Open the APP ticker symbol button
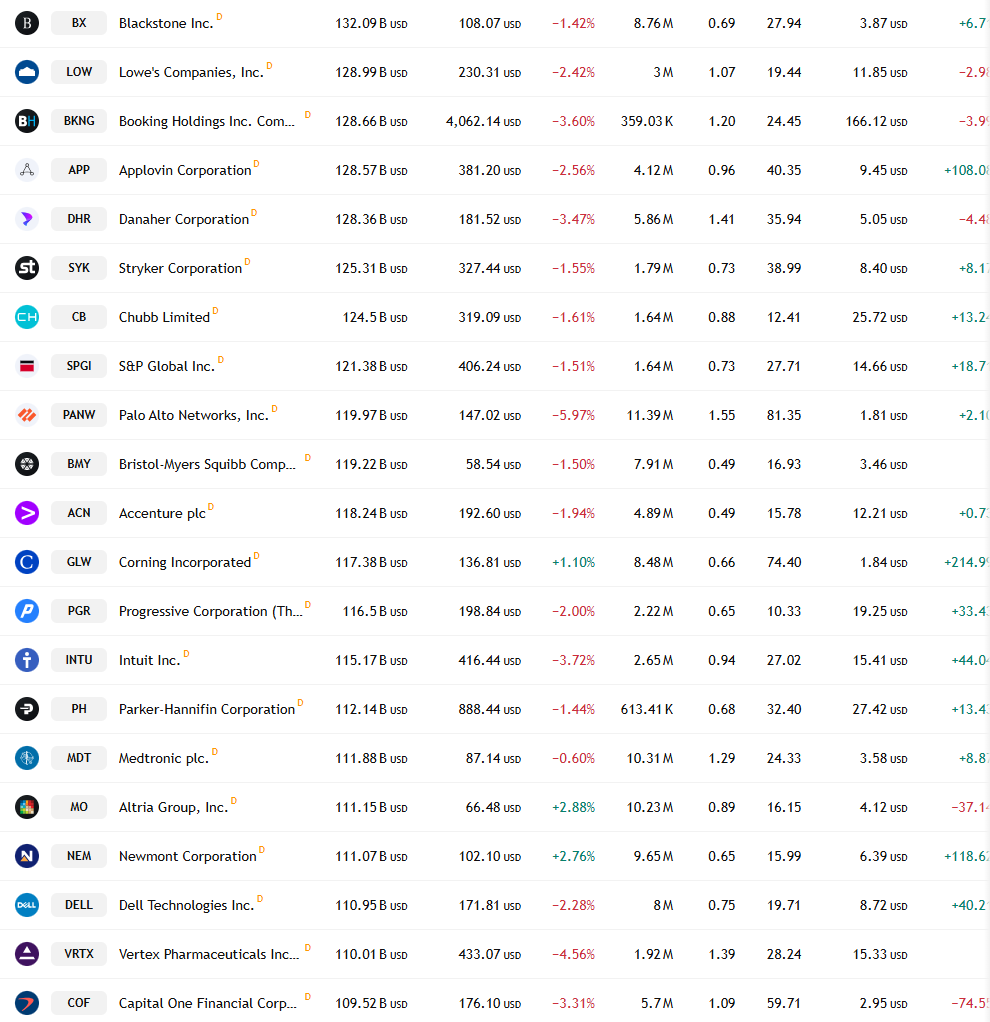Screen dimensions: 990x1022 pos(79,169)
